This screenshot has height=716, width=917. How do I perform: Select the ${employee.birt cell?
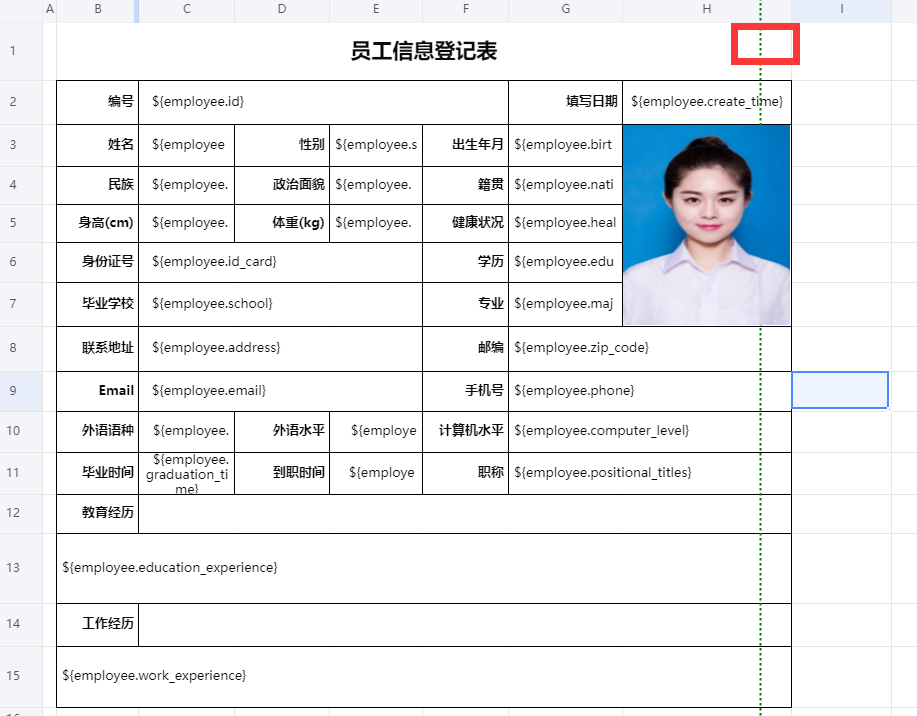566,145
